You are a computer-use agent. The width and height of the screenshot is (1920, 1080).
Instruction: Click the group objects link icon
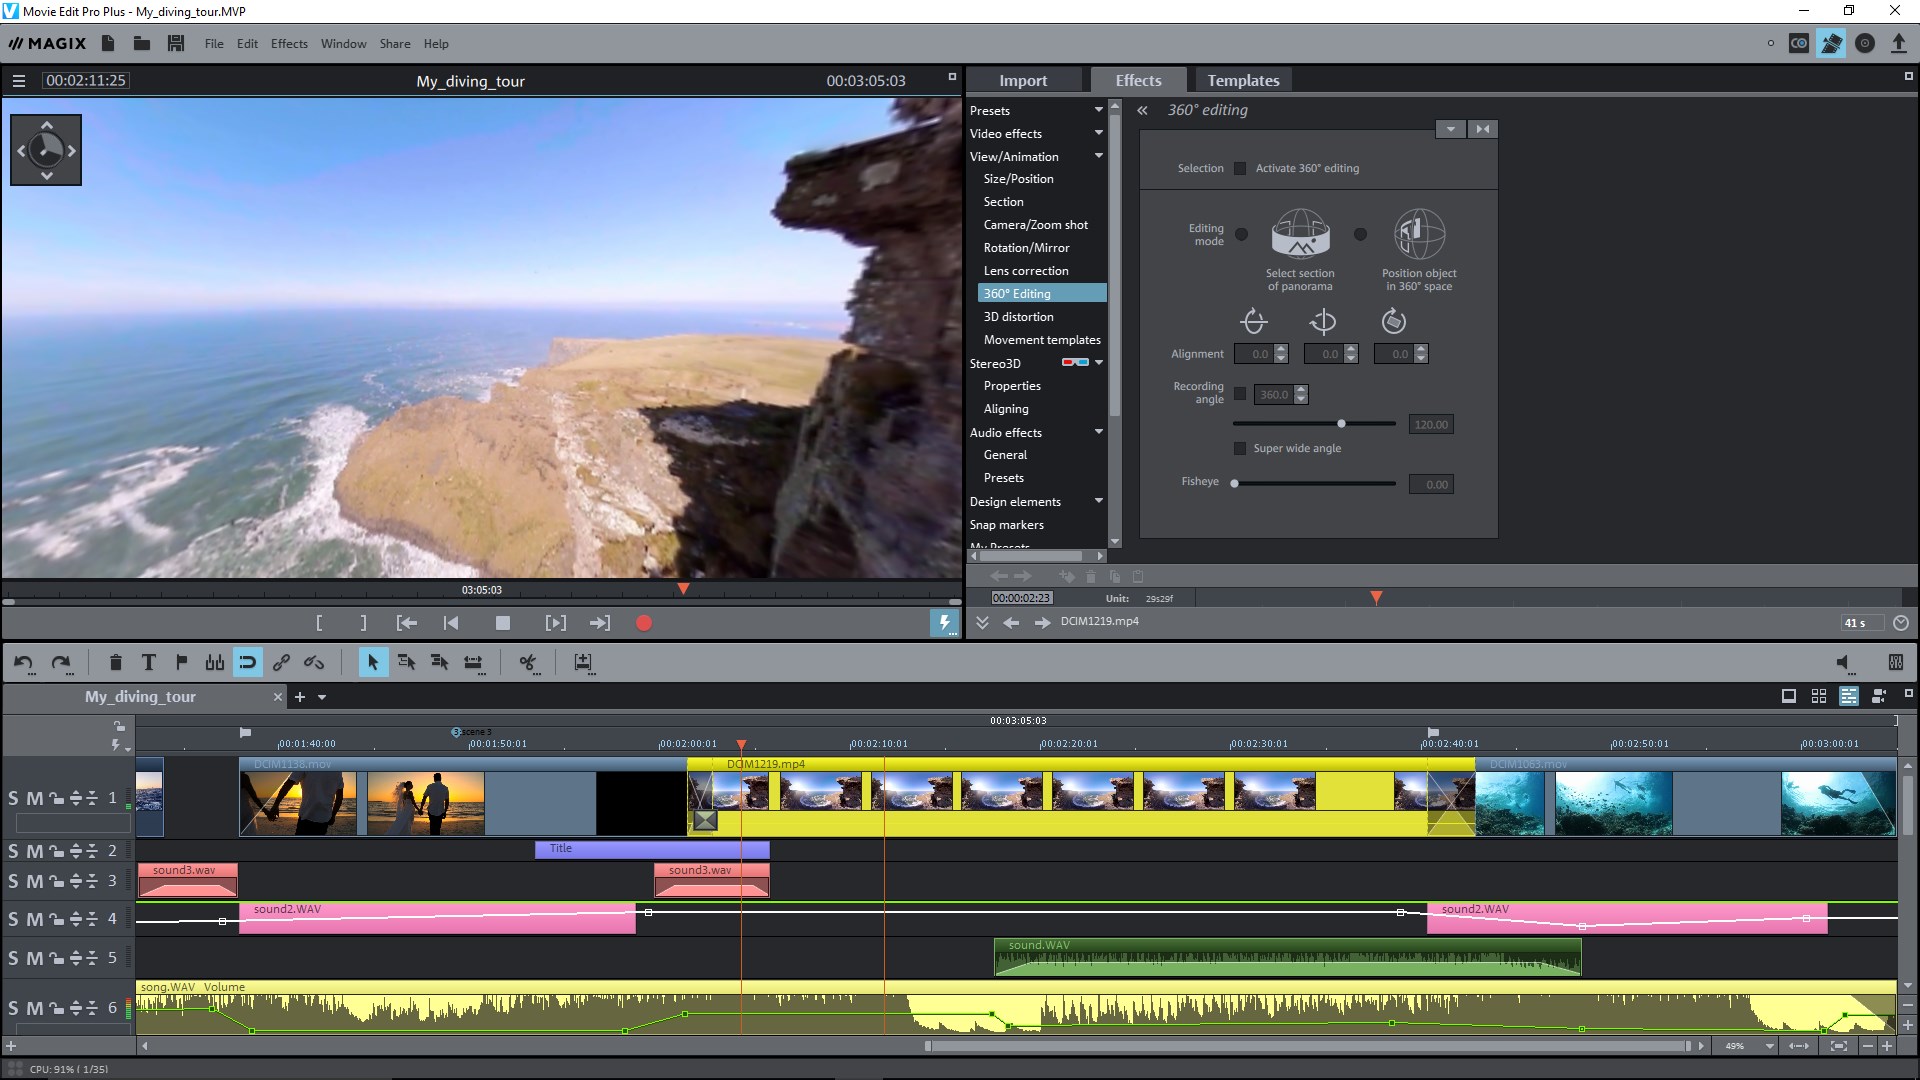tap(281, 662)
